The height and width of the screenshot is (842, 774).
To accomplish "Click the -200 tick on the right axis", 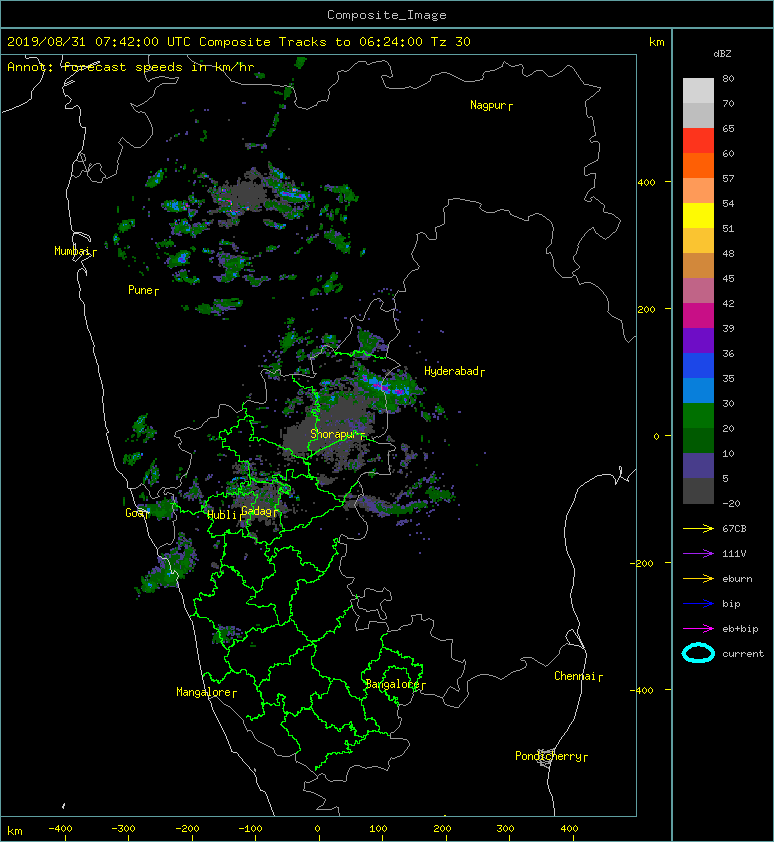I will tap(642, 563).
